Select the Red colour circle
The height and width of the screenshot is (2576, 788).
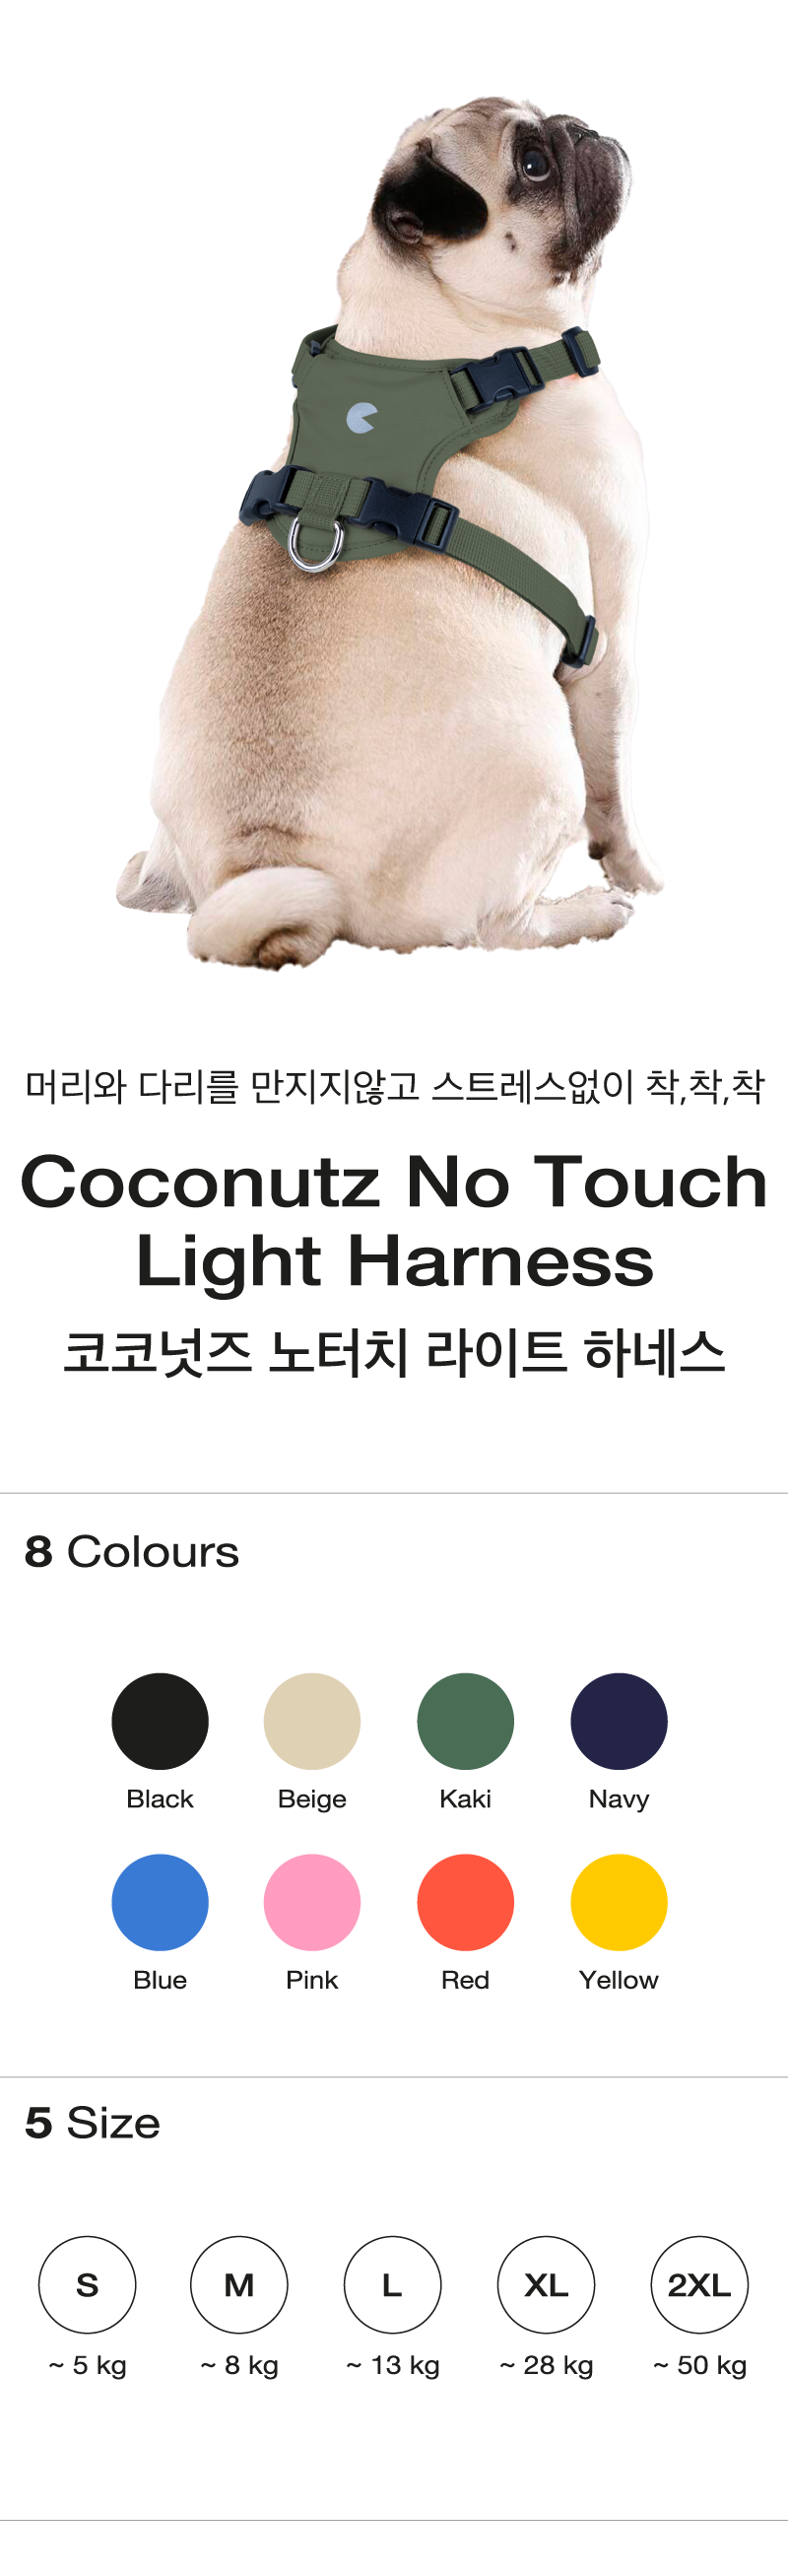(465, 1902)
